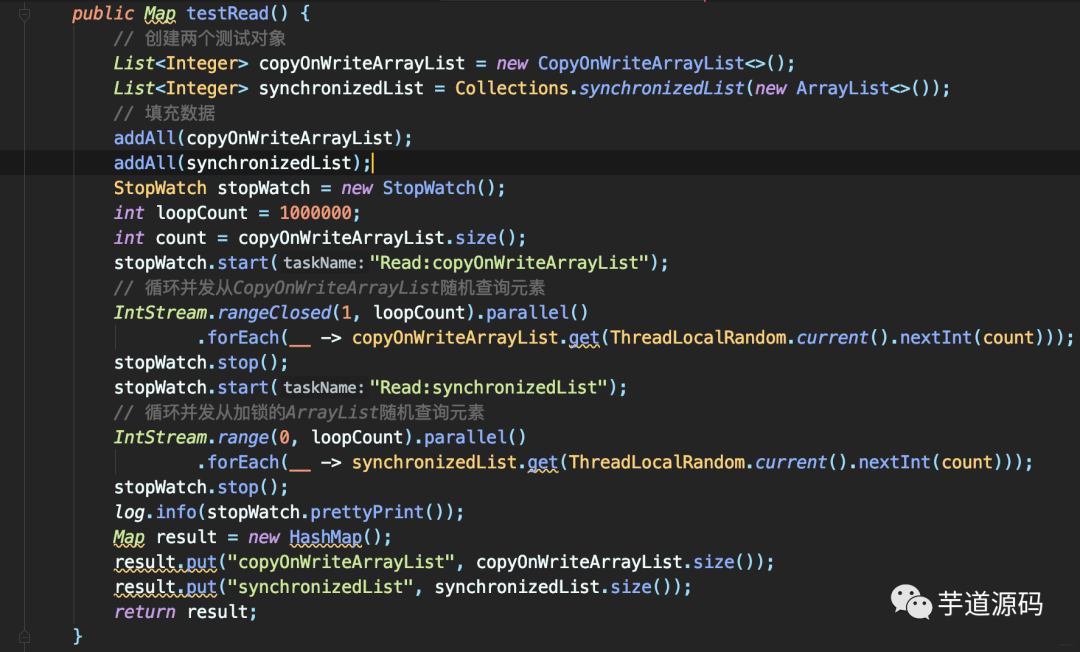This screenshot has width=1080, height=652.
Task: Click comment 循环并发从加锁的ArrayList随机查询元素
Action: (299, 412)
